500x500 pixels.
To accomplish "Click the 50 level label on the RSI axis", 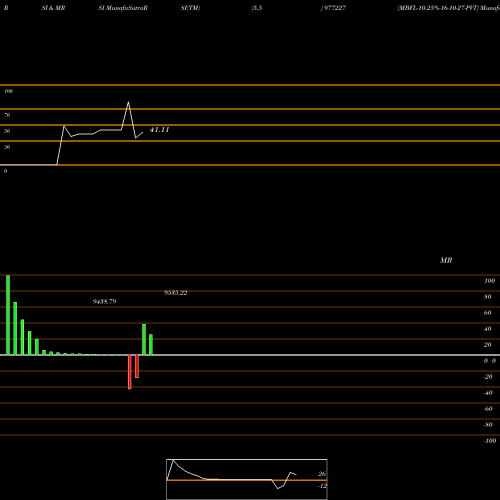I will pyautogui.click(x=7, y=131).
